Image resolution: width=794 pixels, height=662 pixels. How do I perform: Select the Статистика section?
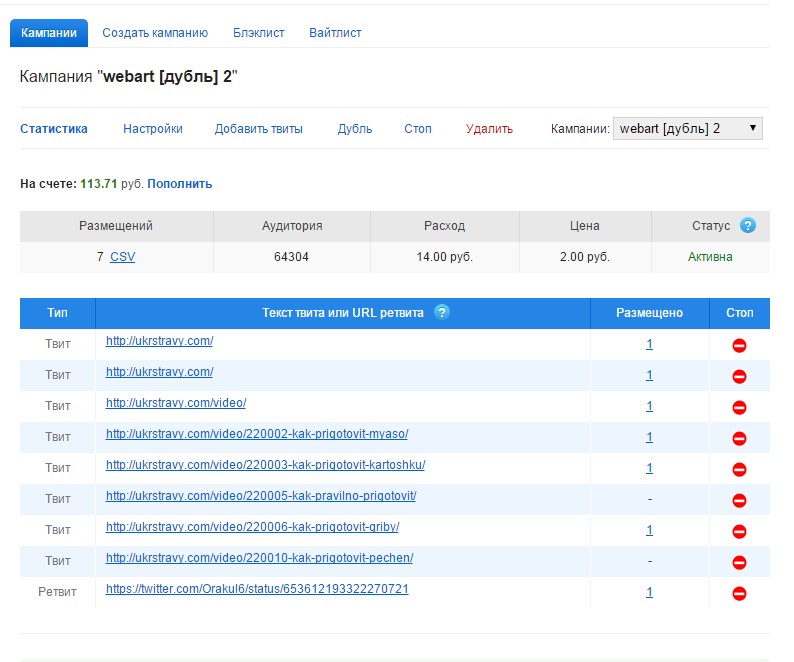click(x=54, y=129)
